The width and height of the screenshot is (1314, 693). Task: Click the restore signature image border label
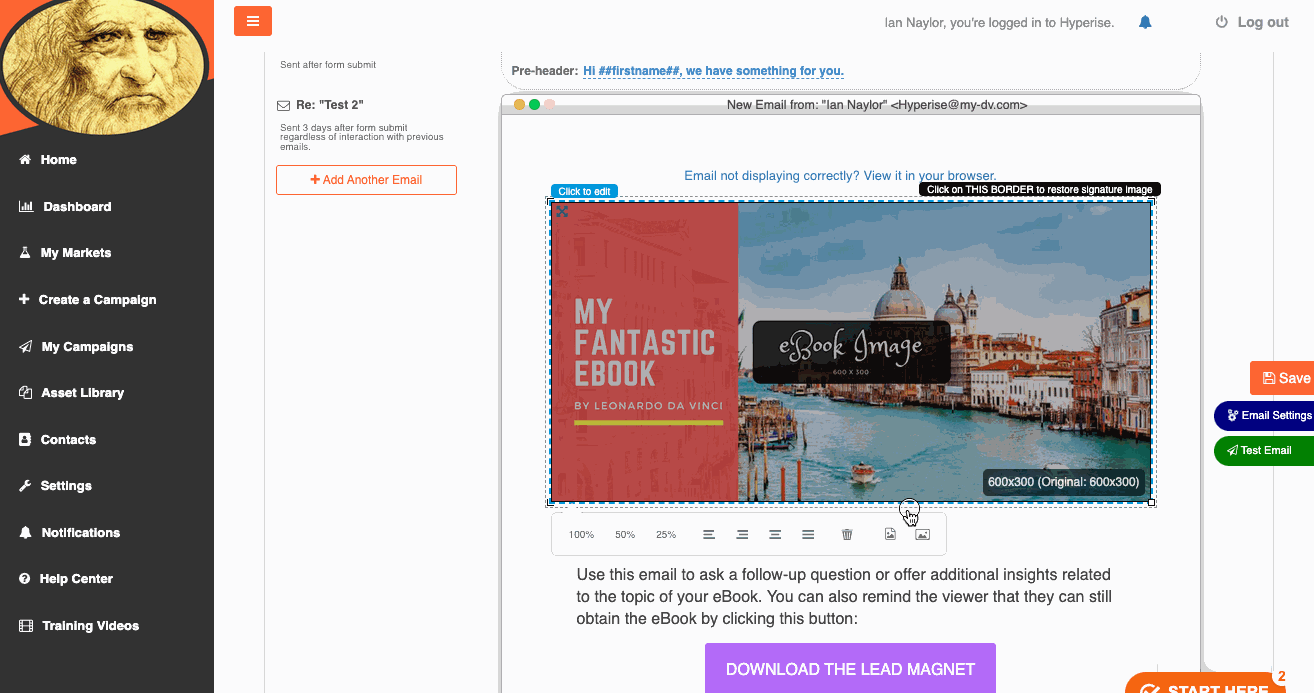click(x=1040, y=189)
